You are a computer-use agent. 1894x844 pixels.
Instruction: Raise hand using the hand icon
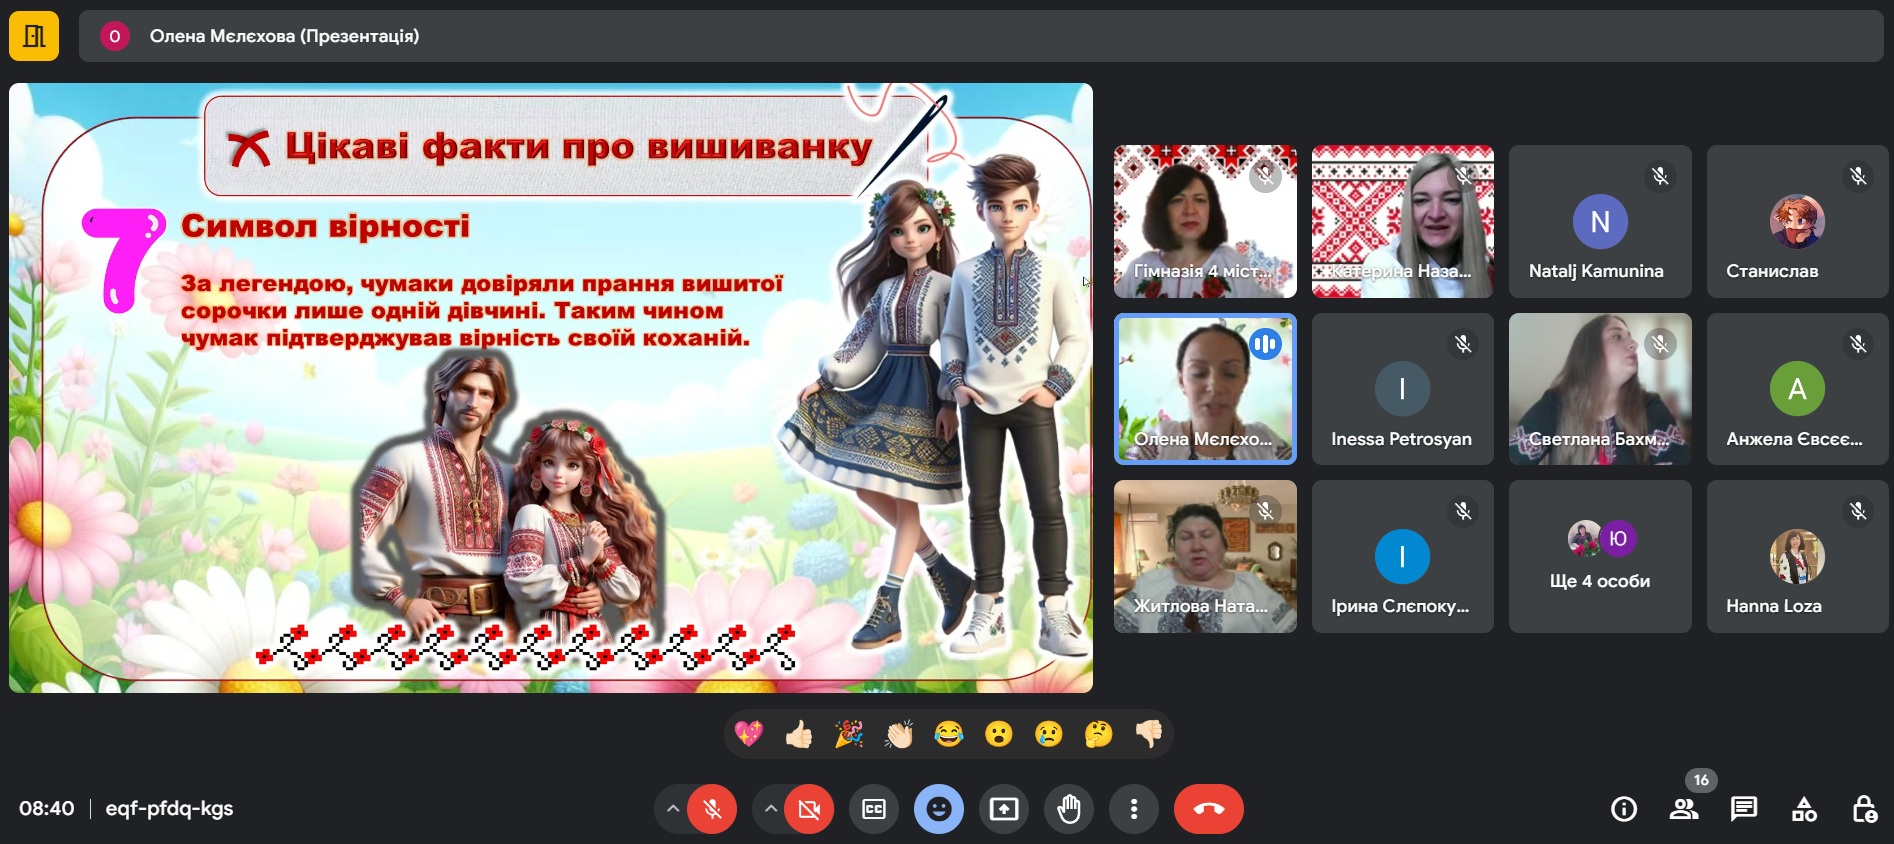click(1069, 809)
